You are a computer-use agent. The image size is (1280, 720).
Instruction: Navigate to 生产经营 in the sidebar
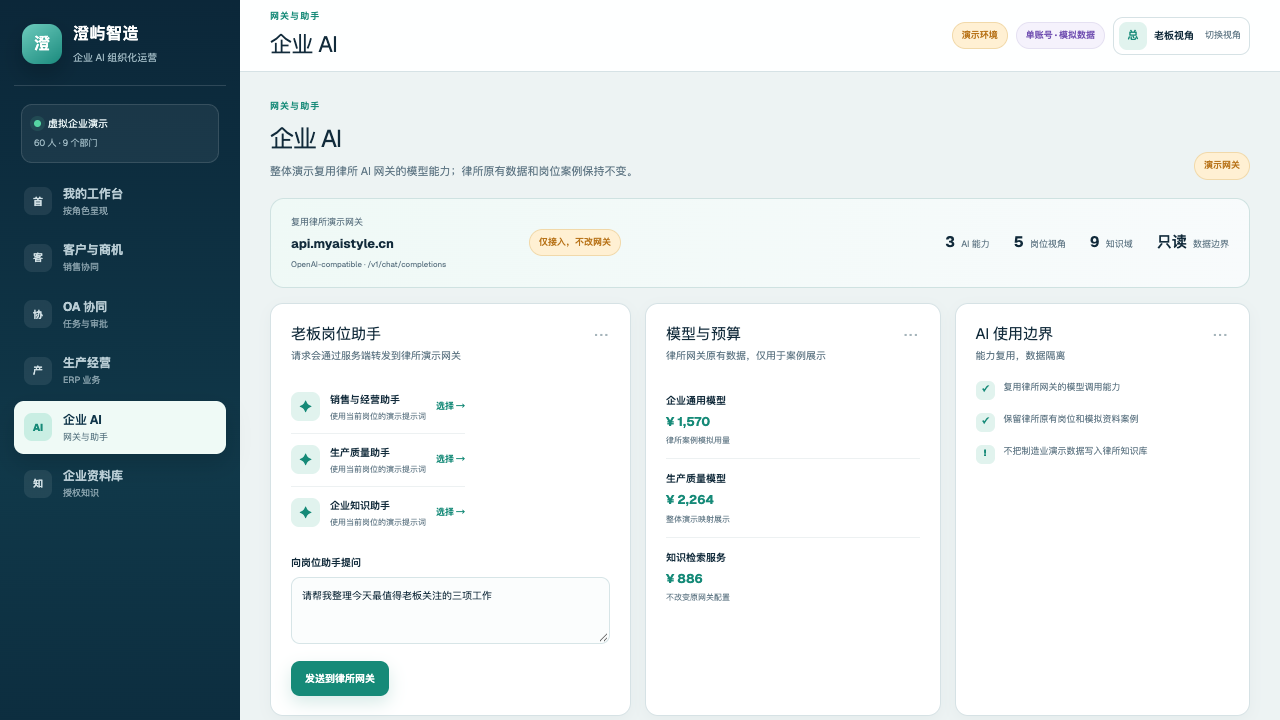pos(120,371)
